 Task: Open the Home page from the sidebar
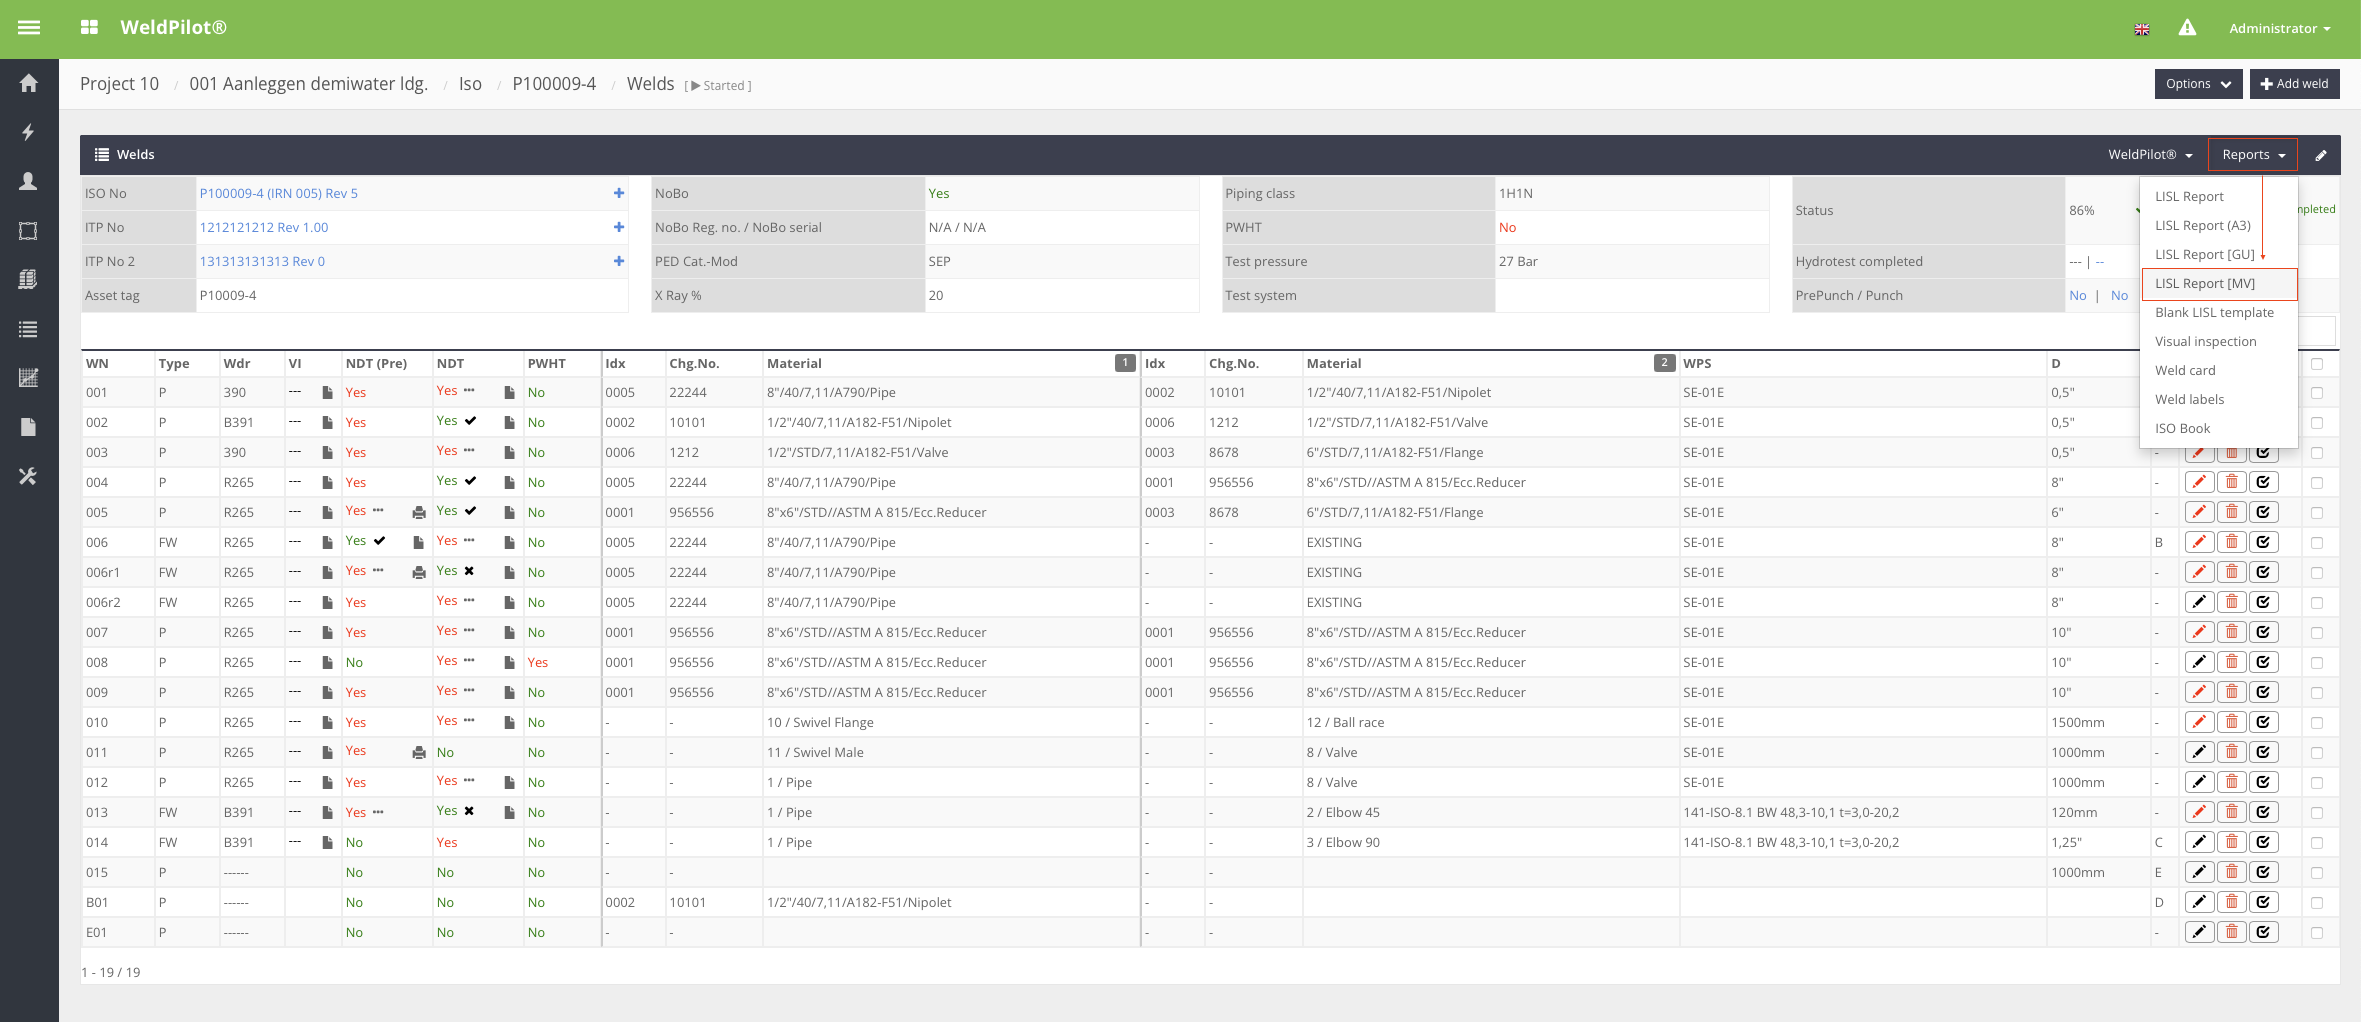[x=28, y=83]
